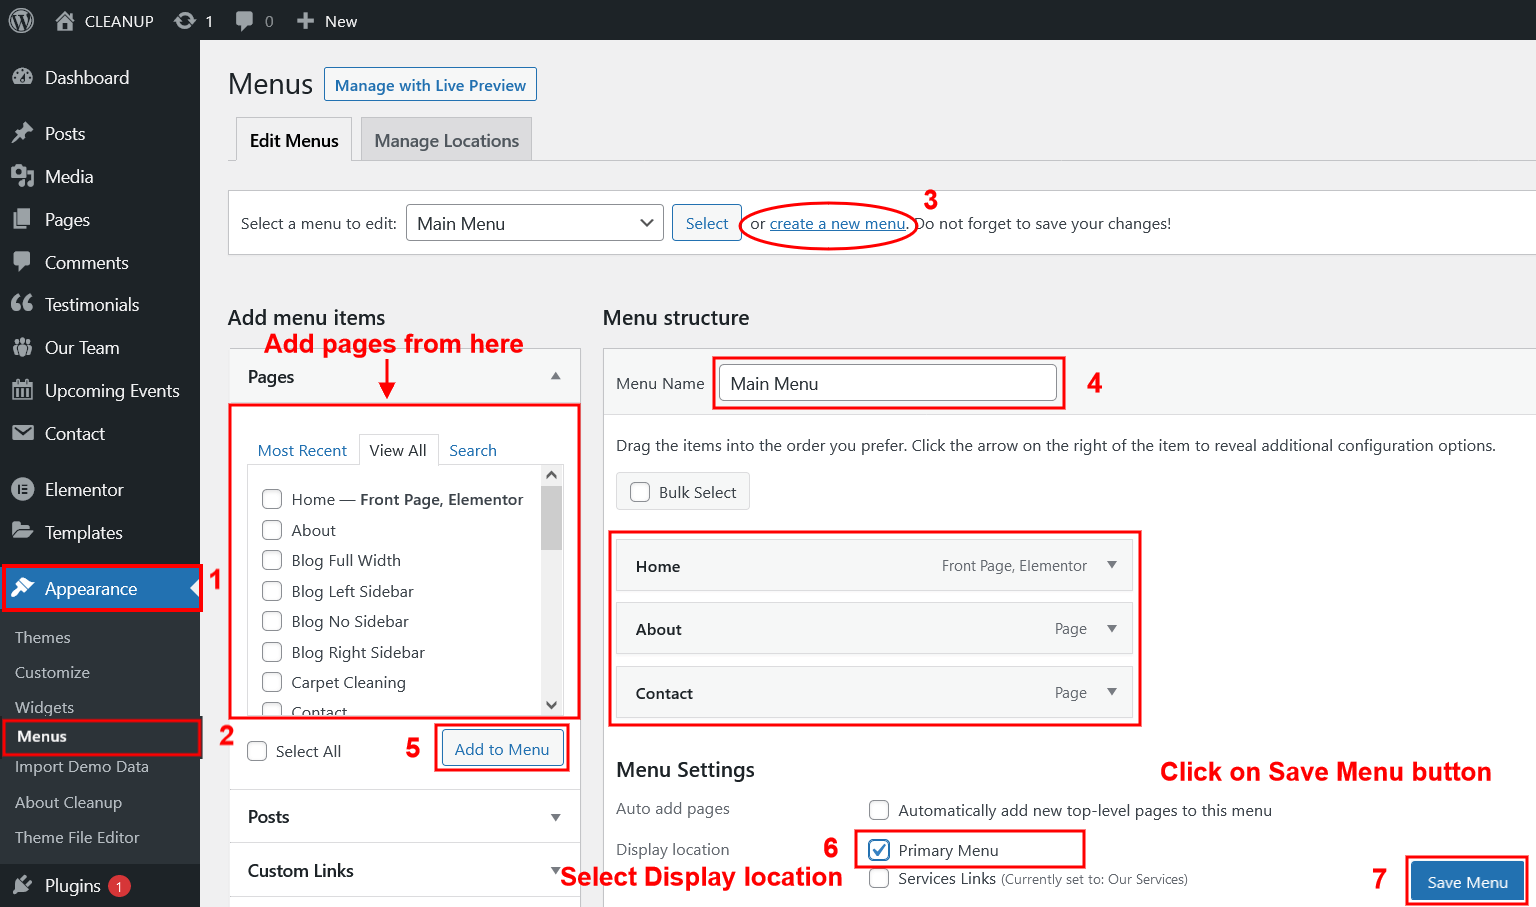Open Media via its sidebar icon

(22, 177)
